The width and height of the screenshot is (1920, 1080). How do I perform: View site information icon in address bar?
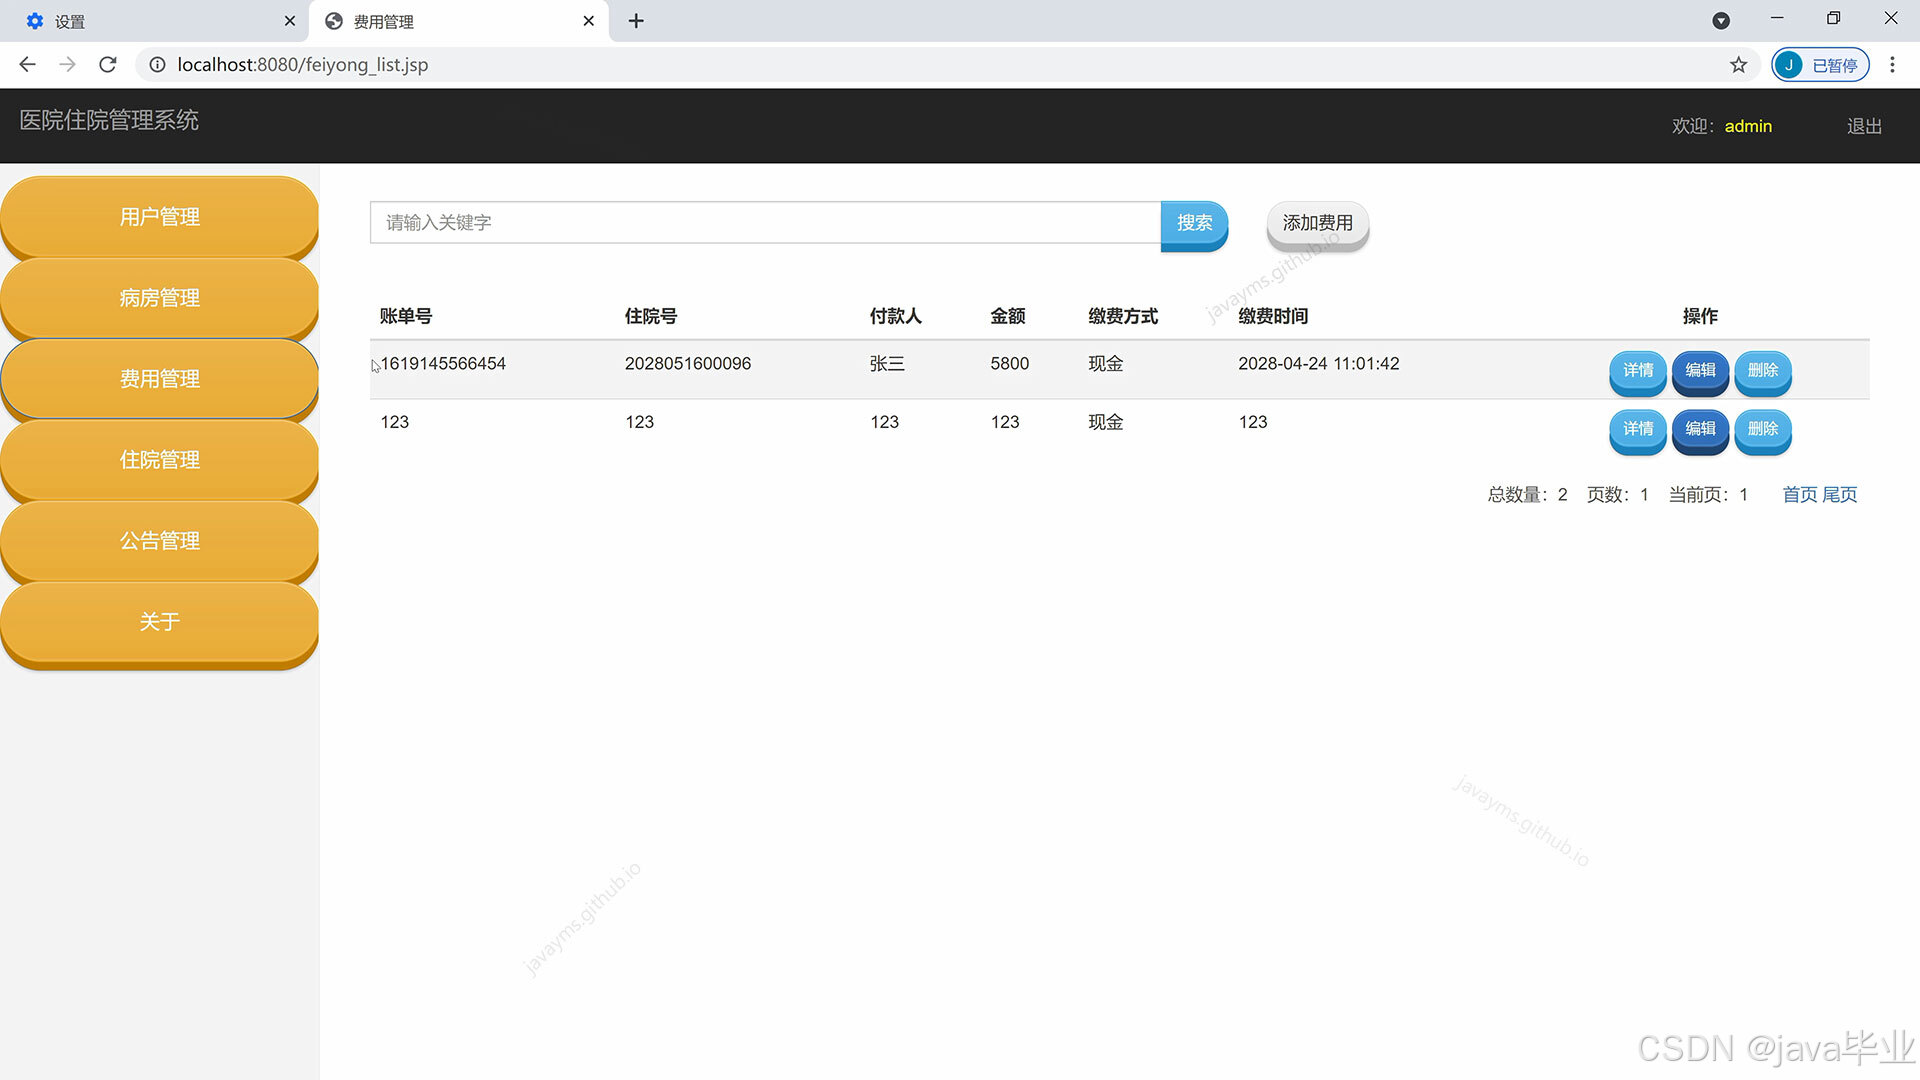pos(157,65)
